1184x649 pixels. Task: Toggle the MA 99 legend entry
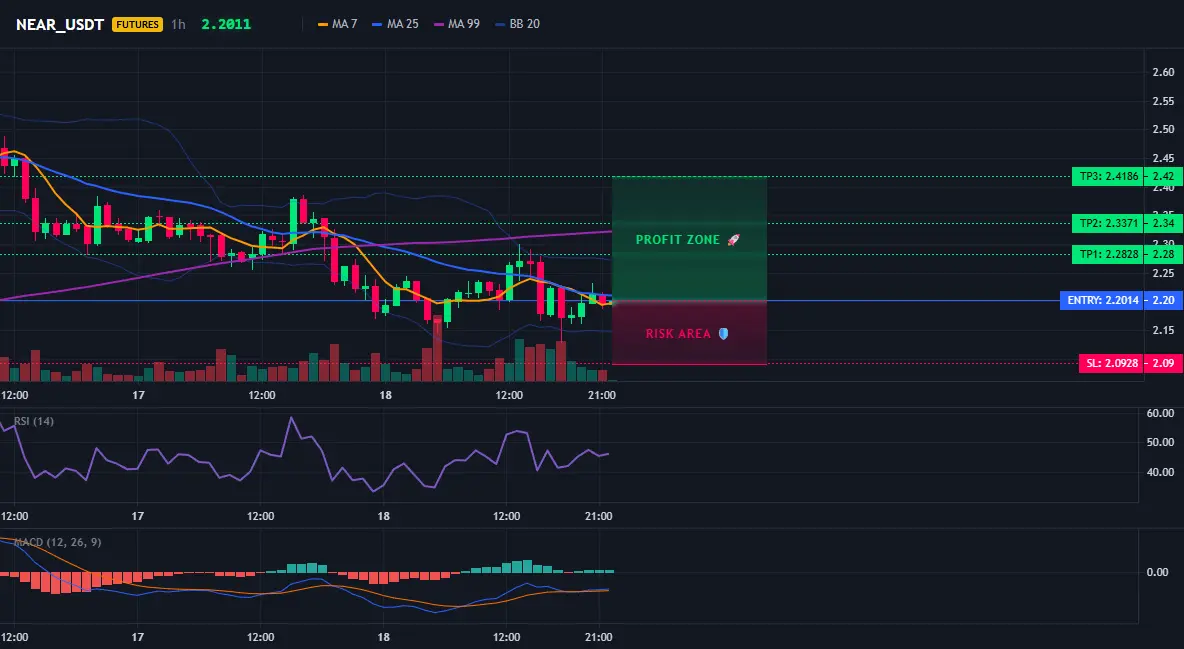[457, 24]
